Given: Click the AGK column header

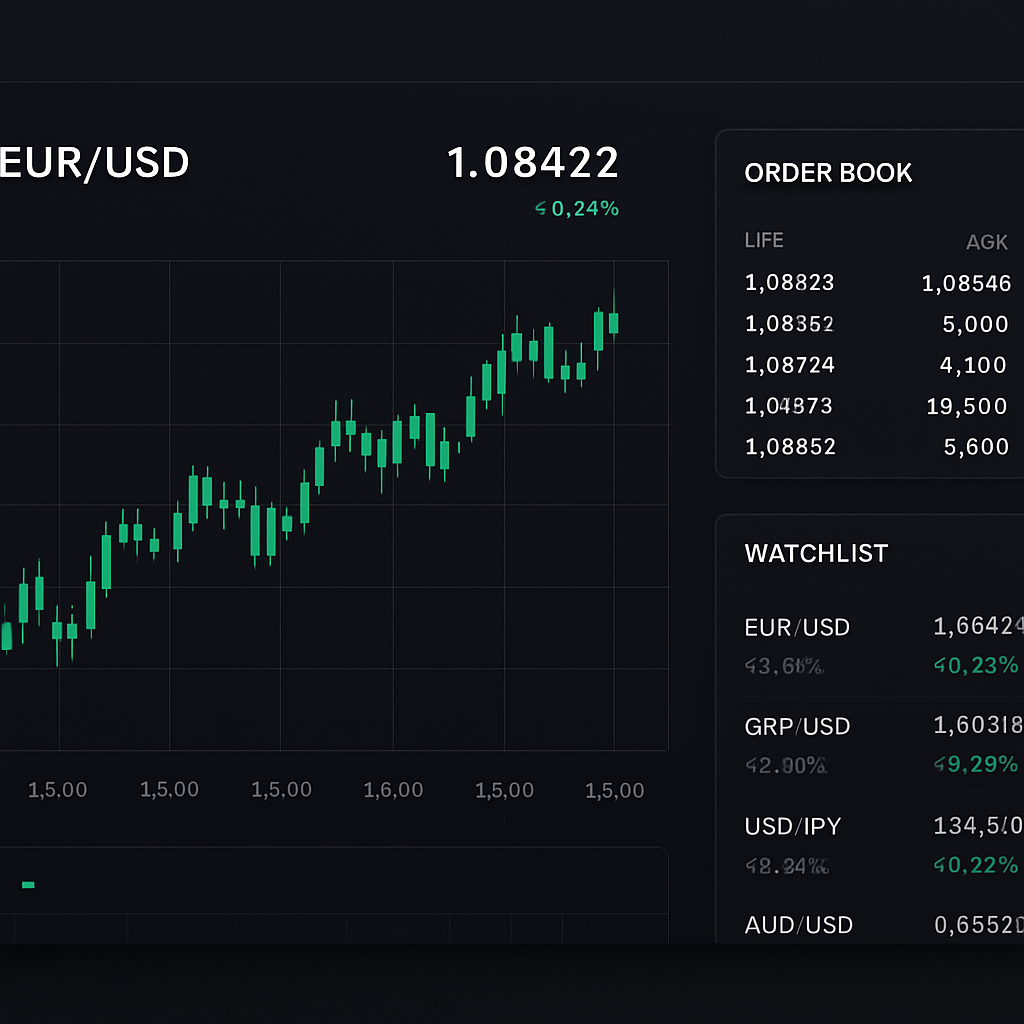Looking at the screenshot, I should click(x=986, y=242).
